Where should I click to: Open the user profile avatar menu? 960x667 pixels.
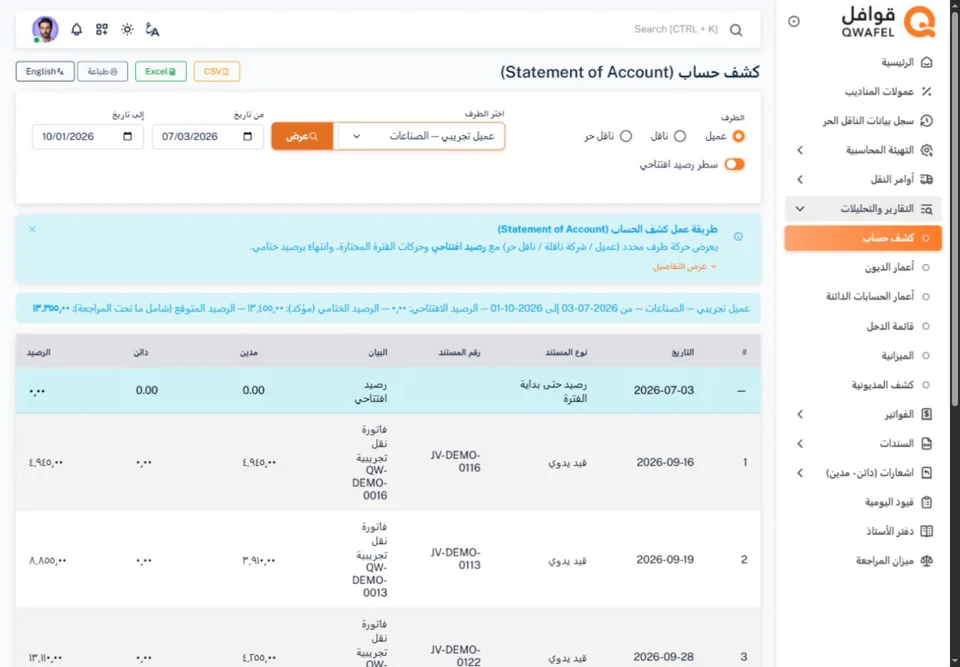(45, 29)
